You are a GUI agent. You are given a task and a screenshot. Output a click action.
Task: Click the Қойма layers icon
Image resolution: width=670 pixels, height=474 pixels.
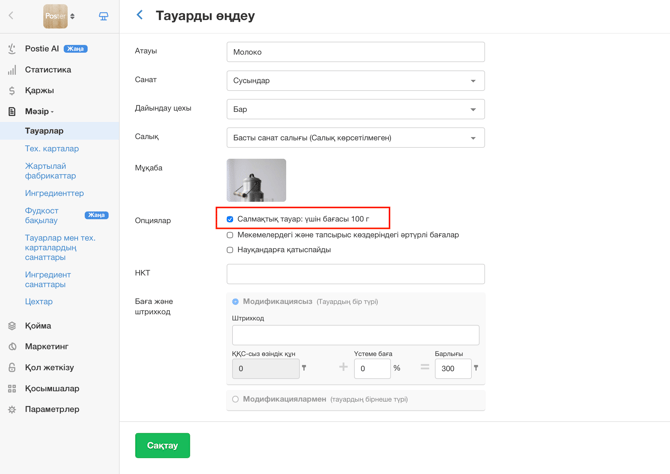[x=12, y=326]
